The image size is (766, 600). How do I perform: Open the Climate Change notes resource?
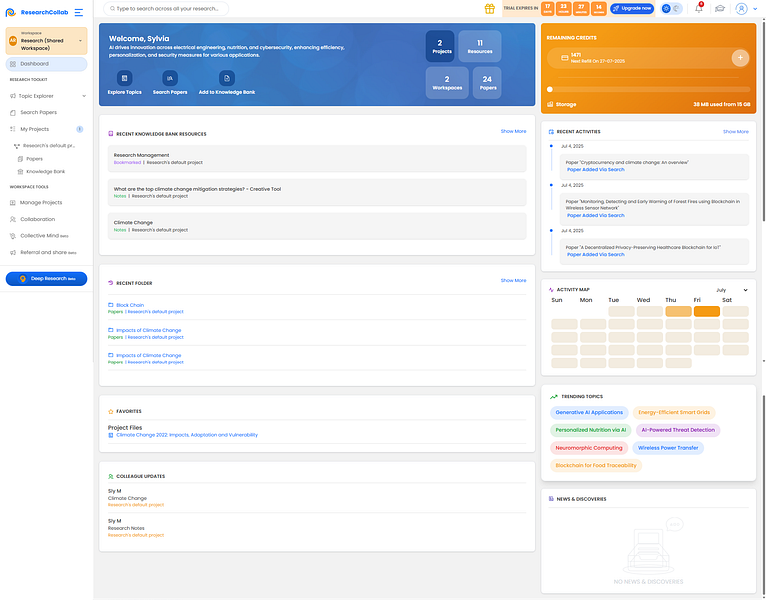pos(317,226)
